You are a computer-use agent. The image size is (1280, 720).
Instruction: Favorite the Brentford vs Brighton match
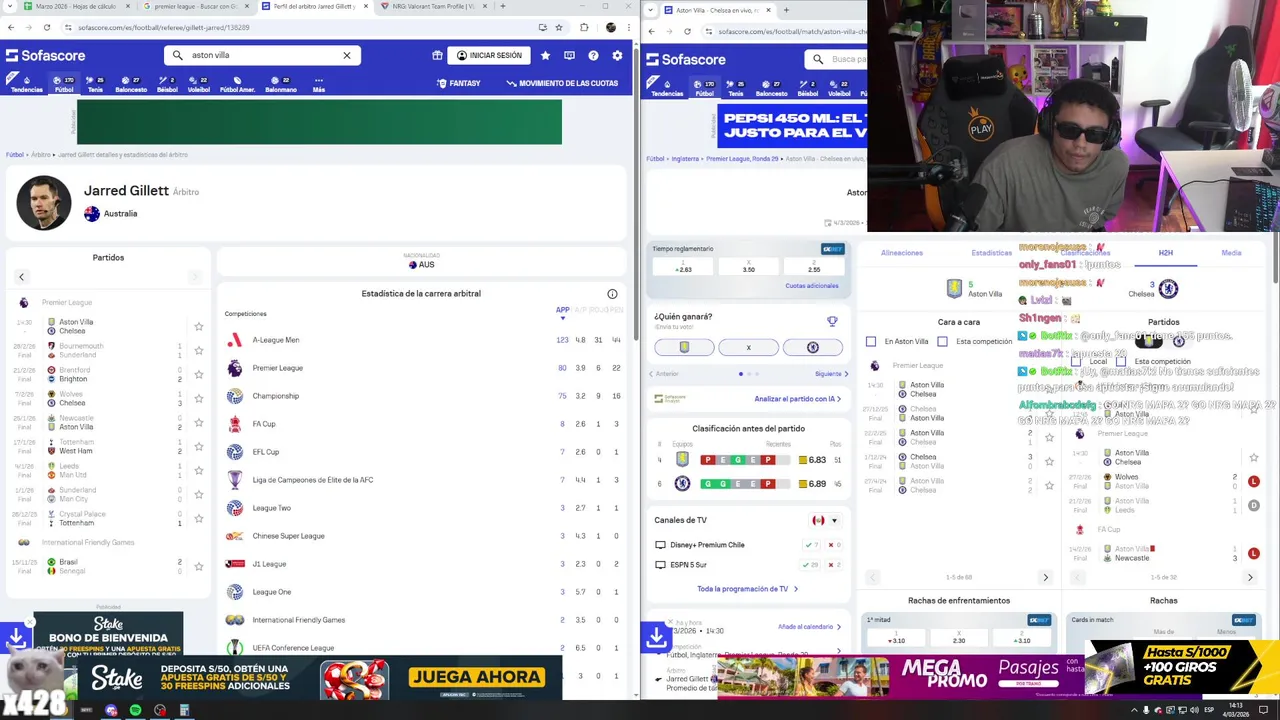(x=199, y=375)
